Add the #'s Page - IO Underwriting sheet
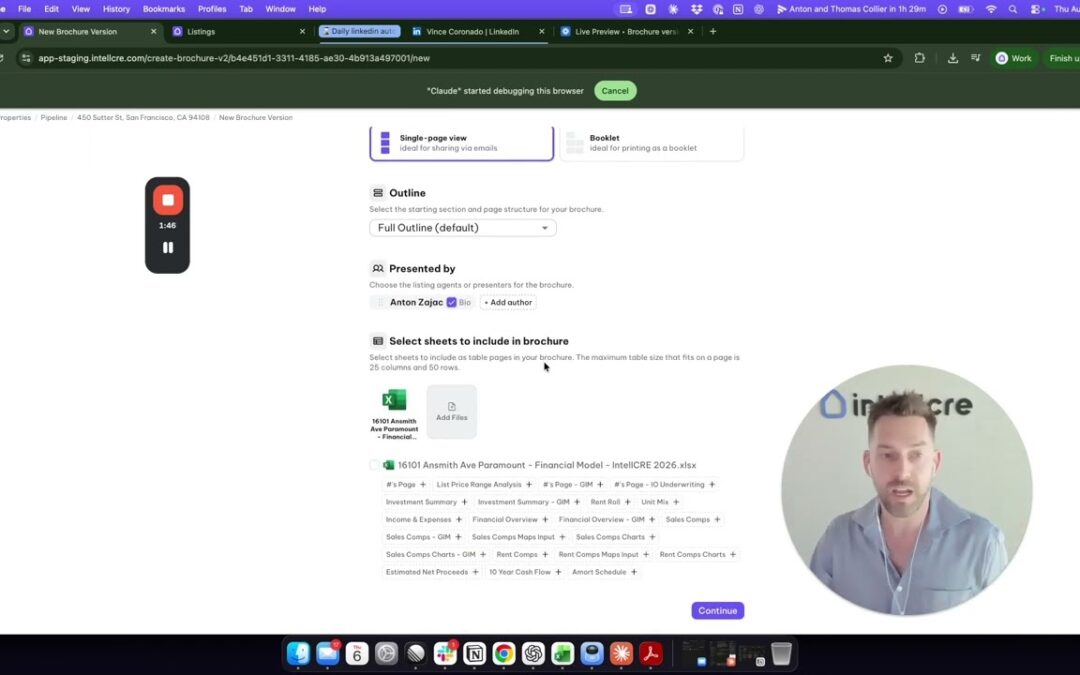The height and width of the screenshot is (675, 1080). pos(712,484)
